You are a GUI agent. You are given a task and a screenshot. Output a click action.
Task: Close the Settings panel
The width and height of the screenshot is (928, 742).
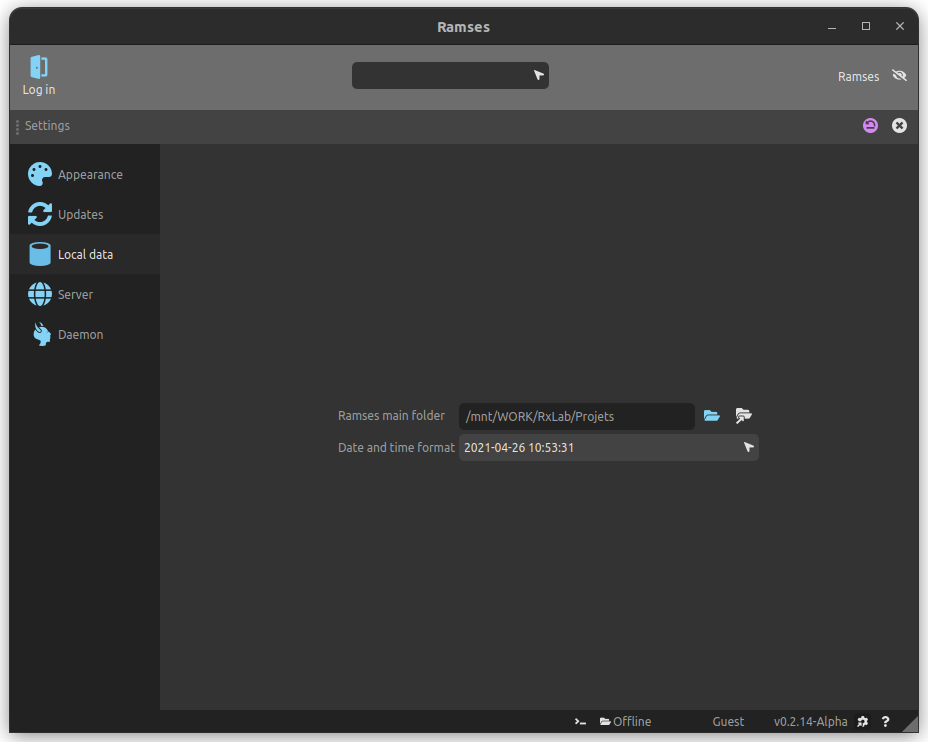(899, 125)
